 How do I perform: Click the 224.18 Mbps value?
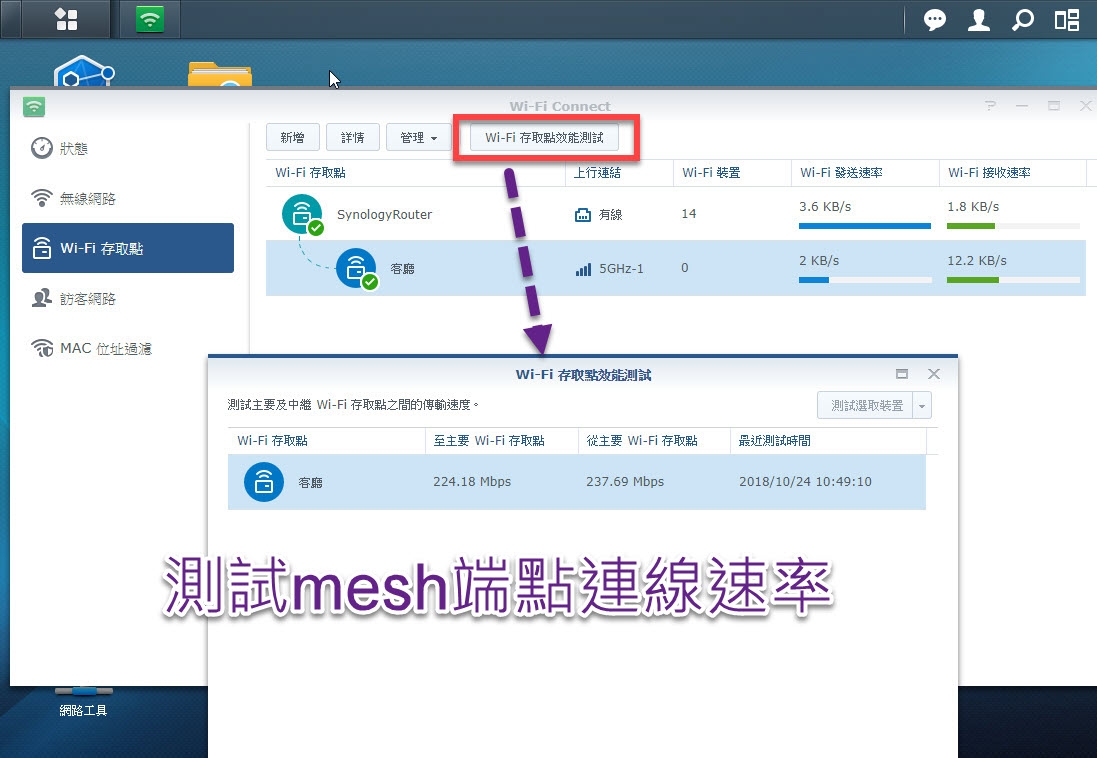[472, 482]
